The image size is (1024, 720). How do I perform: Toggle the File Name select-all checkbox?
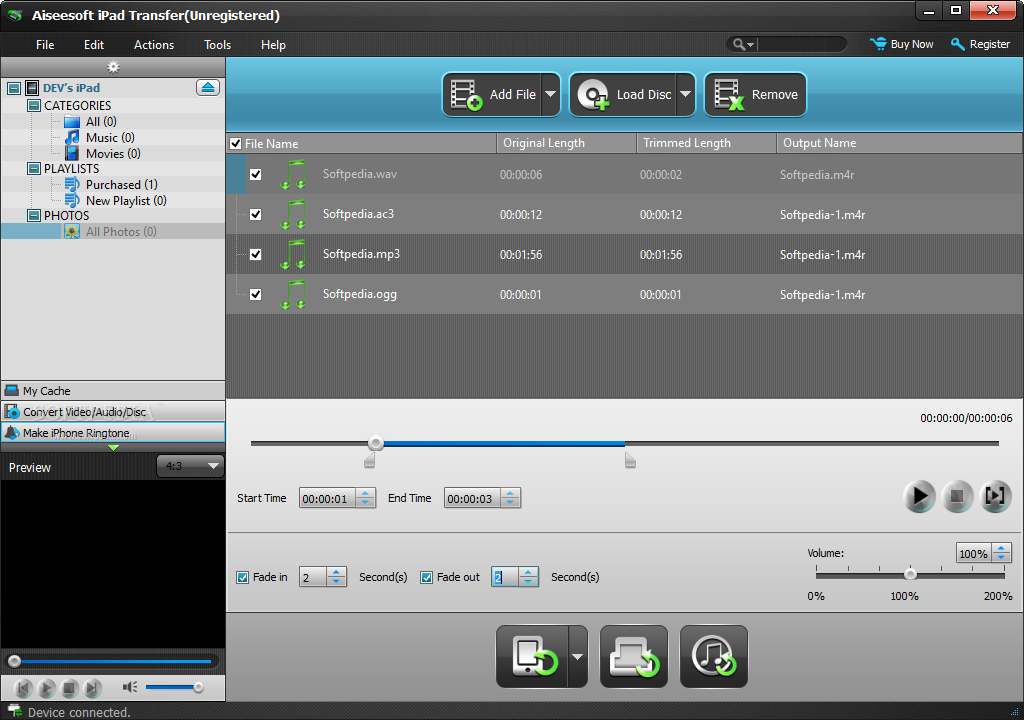pos(236,143)
